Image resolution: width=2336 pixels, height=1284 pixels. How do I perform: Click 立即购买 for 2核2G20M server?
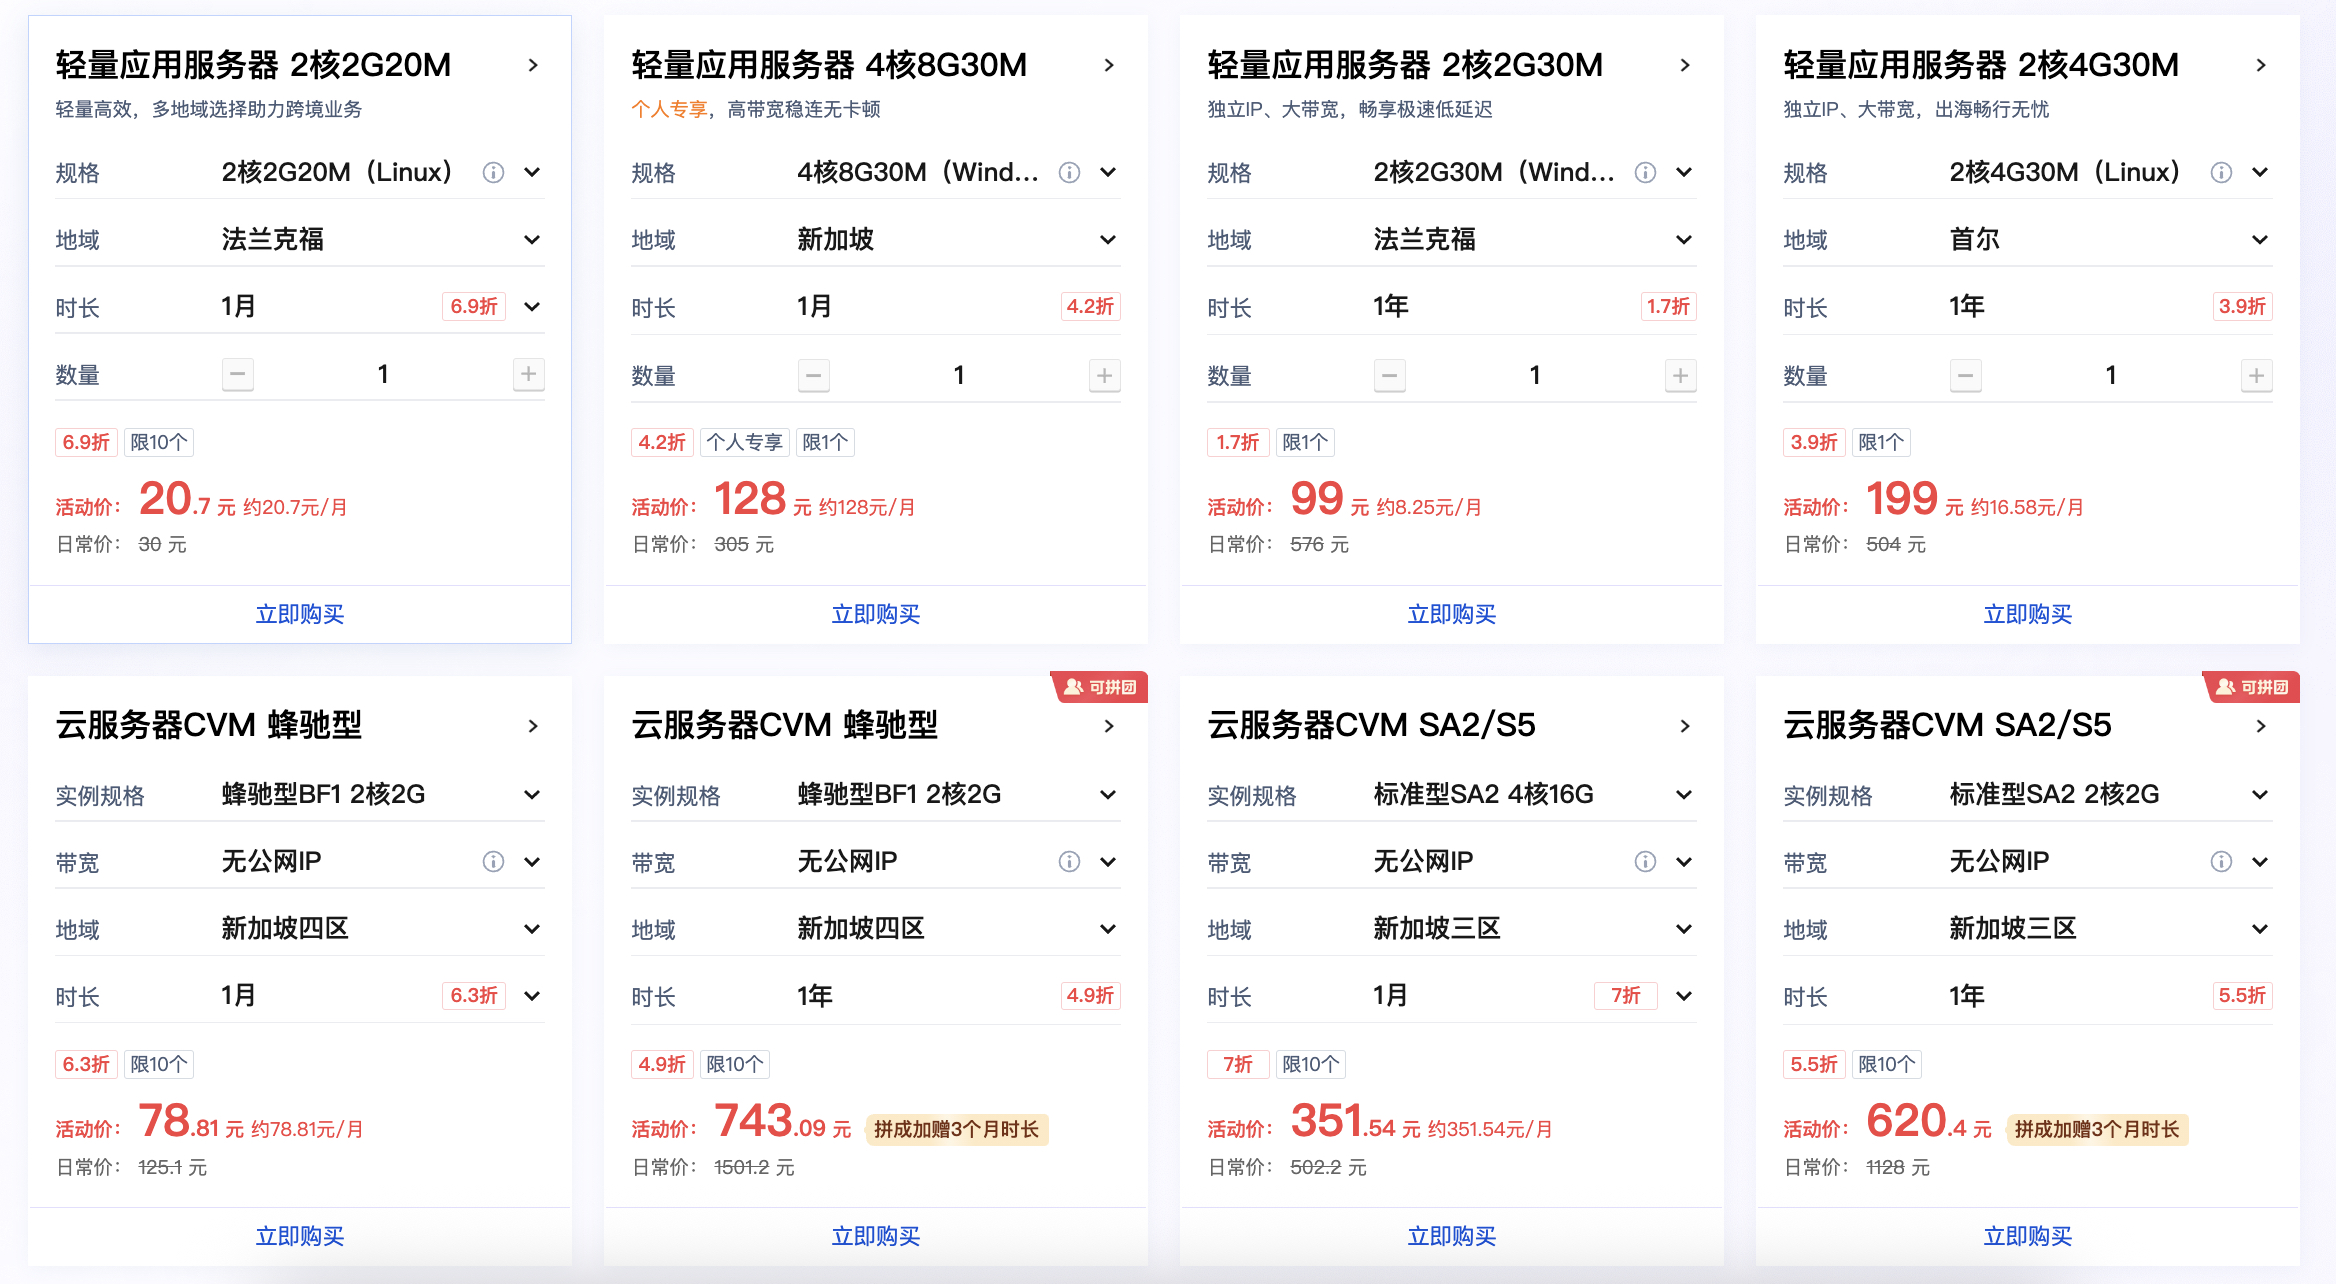click(300, 614)
